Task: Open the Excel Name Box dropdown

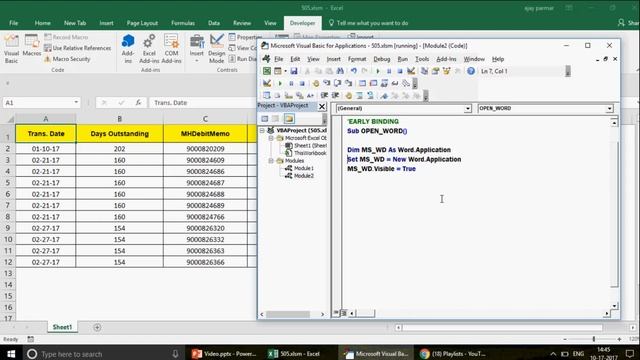Action: [x=76, y=102]
